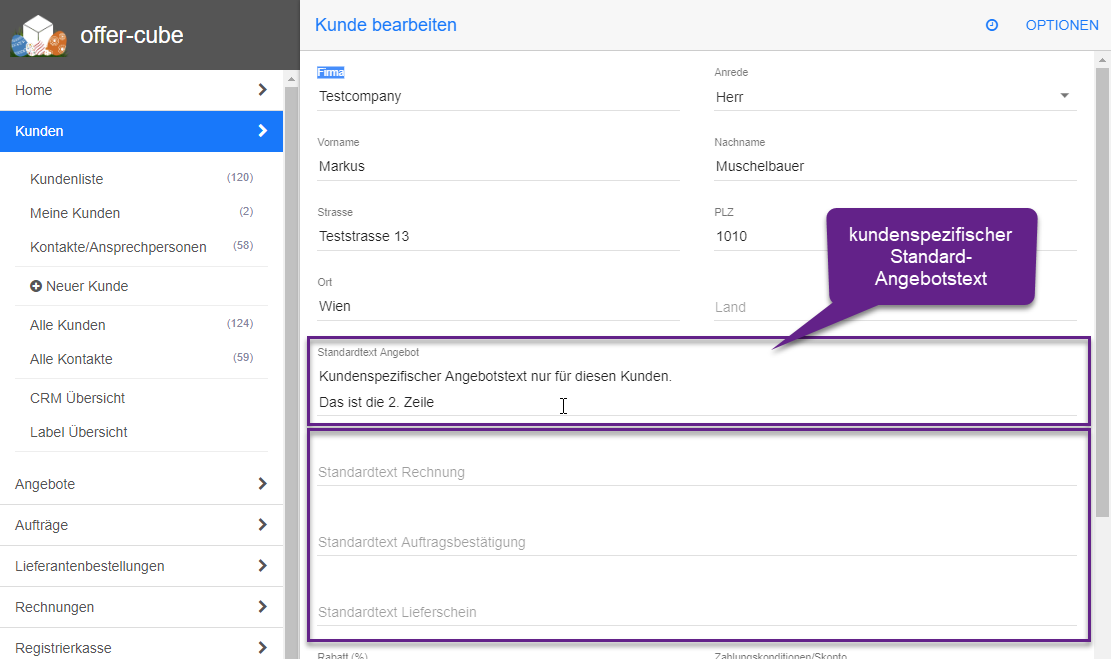Focus the Standardtext Auftragsbestätigung field
The width and height of the screenshot is (1111, 659).
tap(697, 542)
